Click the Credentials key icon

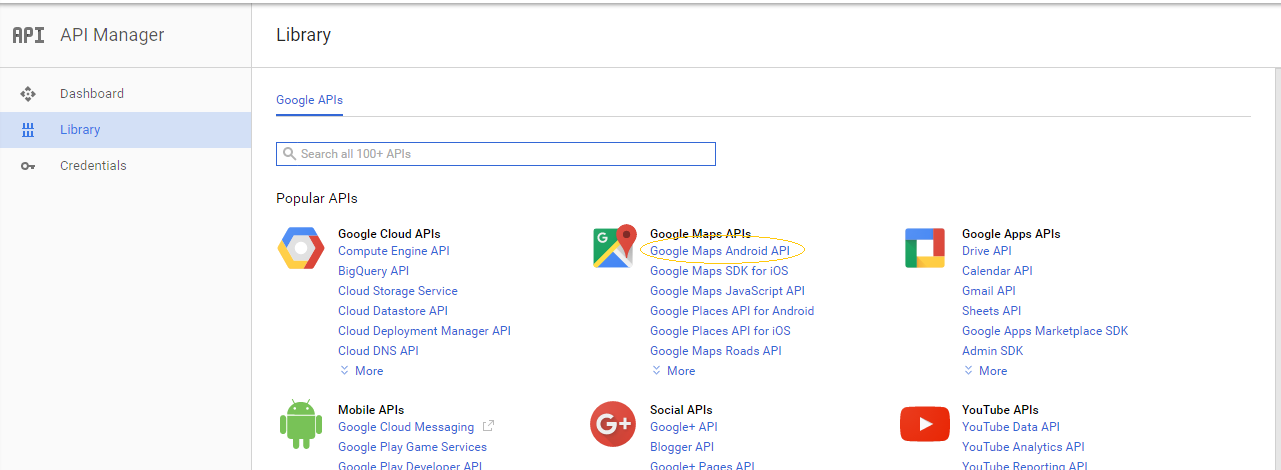(28, 166)
